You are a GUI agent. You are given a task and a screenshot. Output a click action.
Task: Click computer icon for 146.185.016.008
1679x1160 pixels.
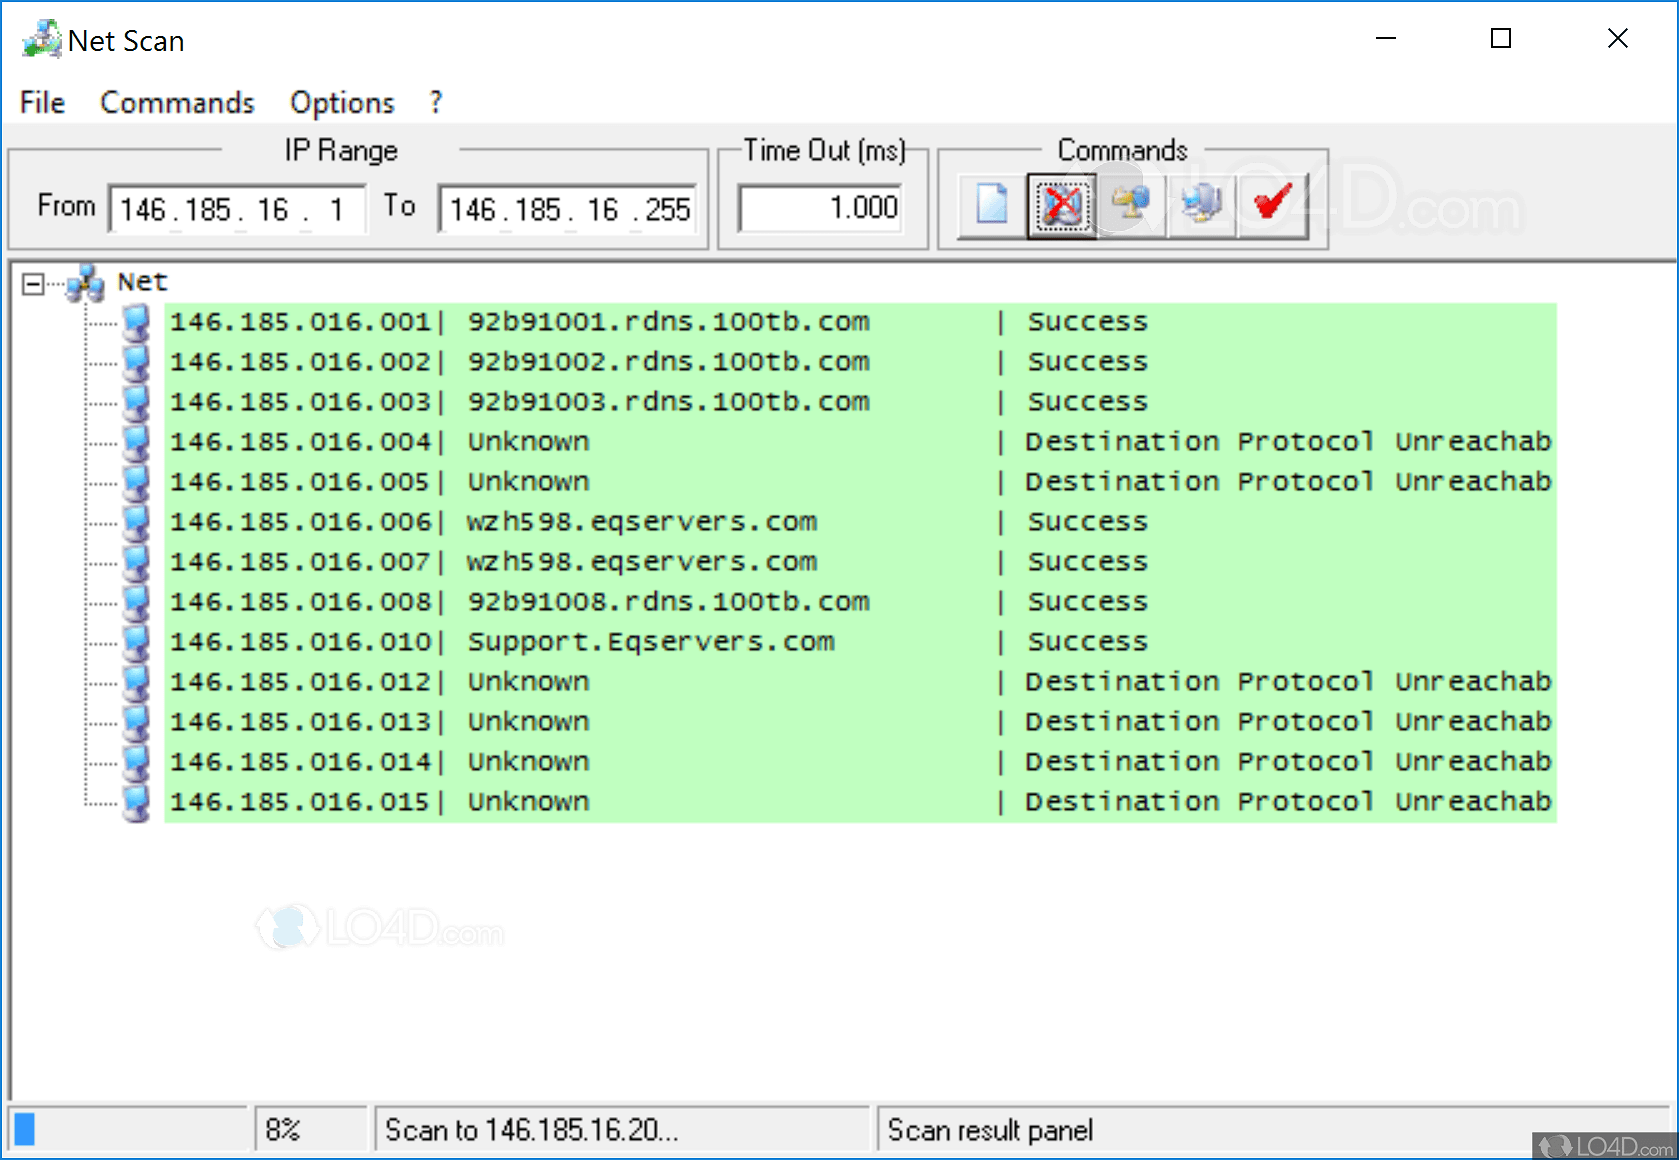136,602
